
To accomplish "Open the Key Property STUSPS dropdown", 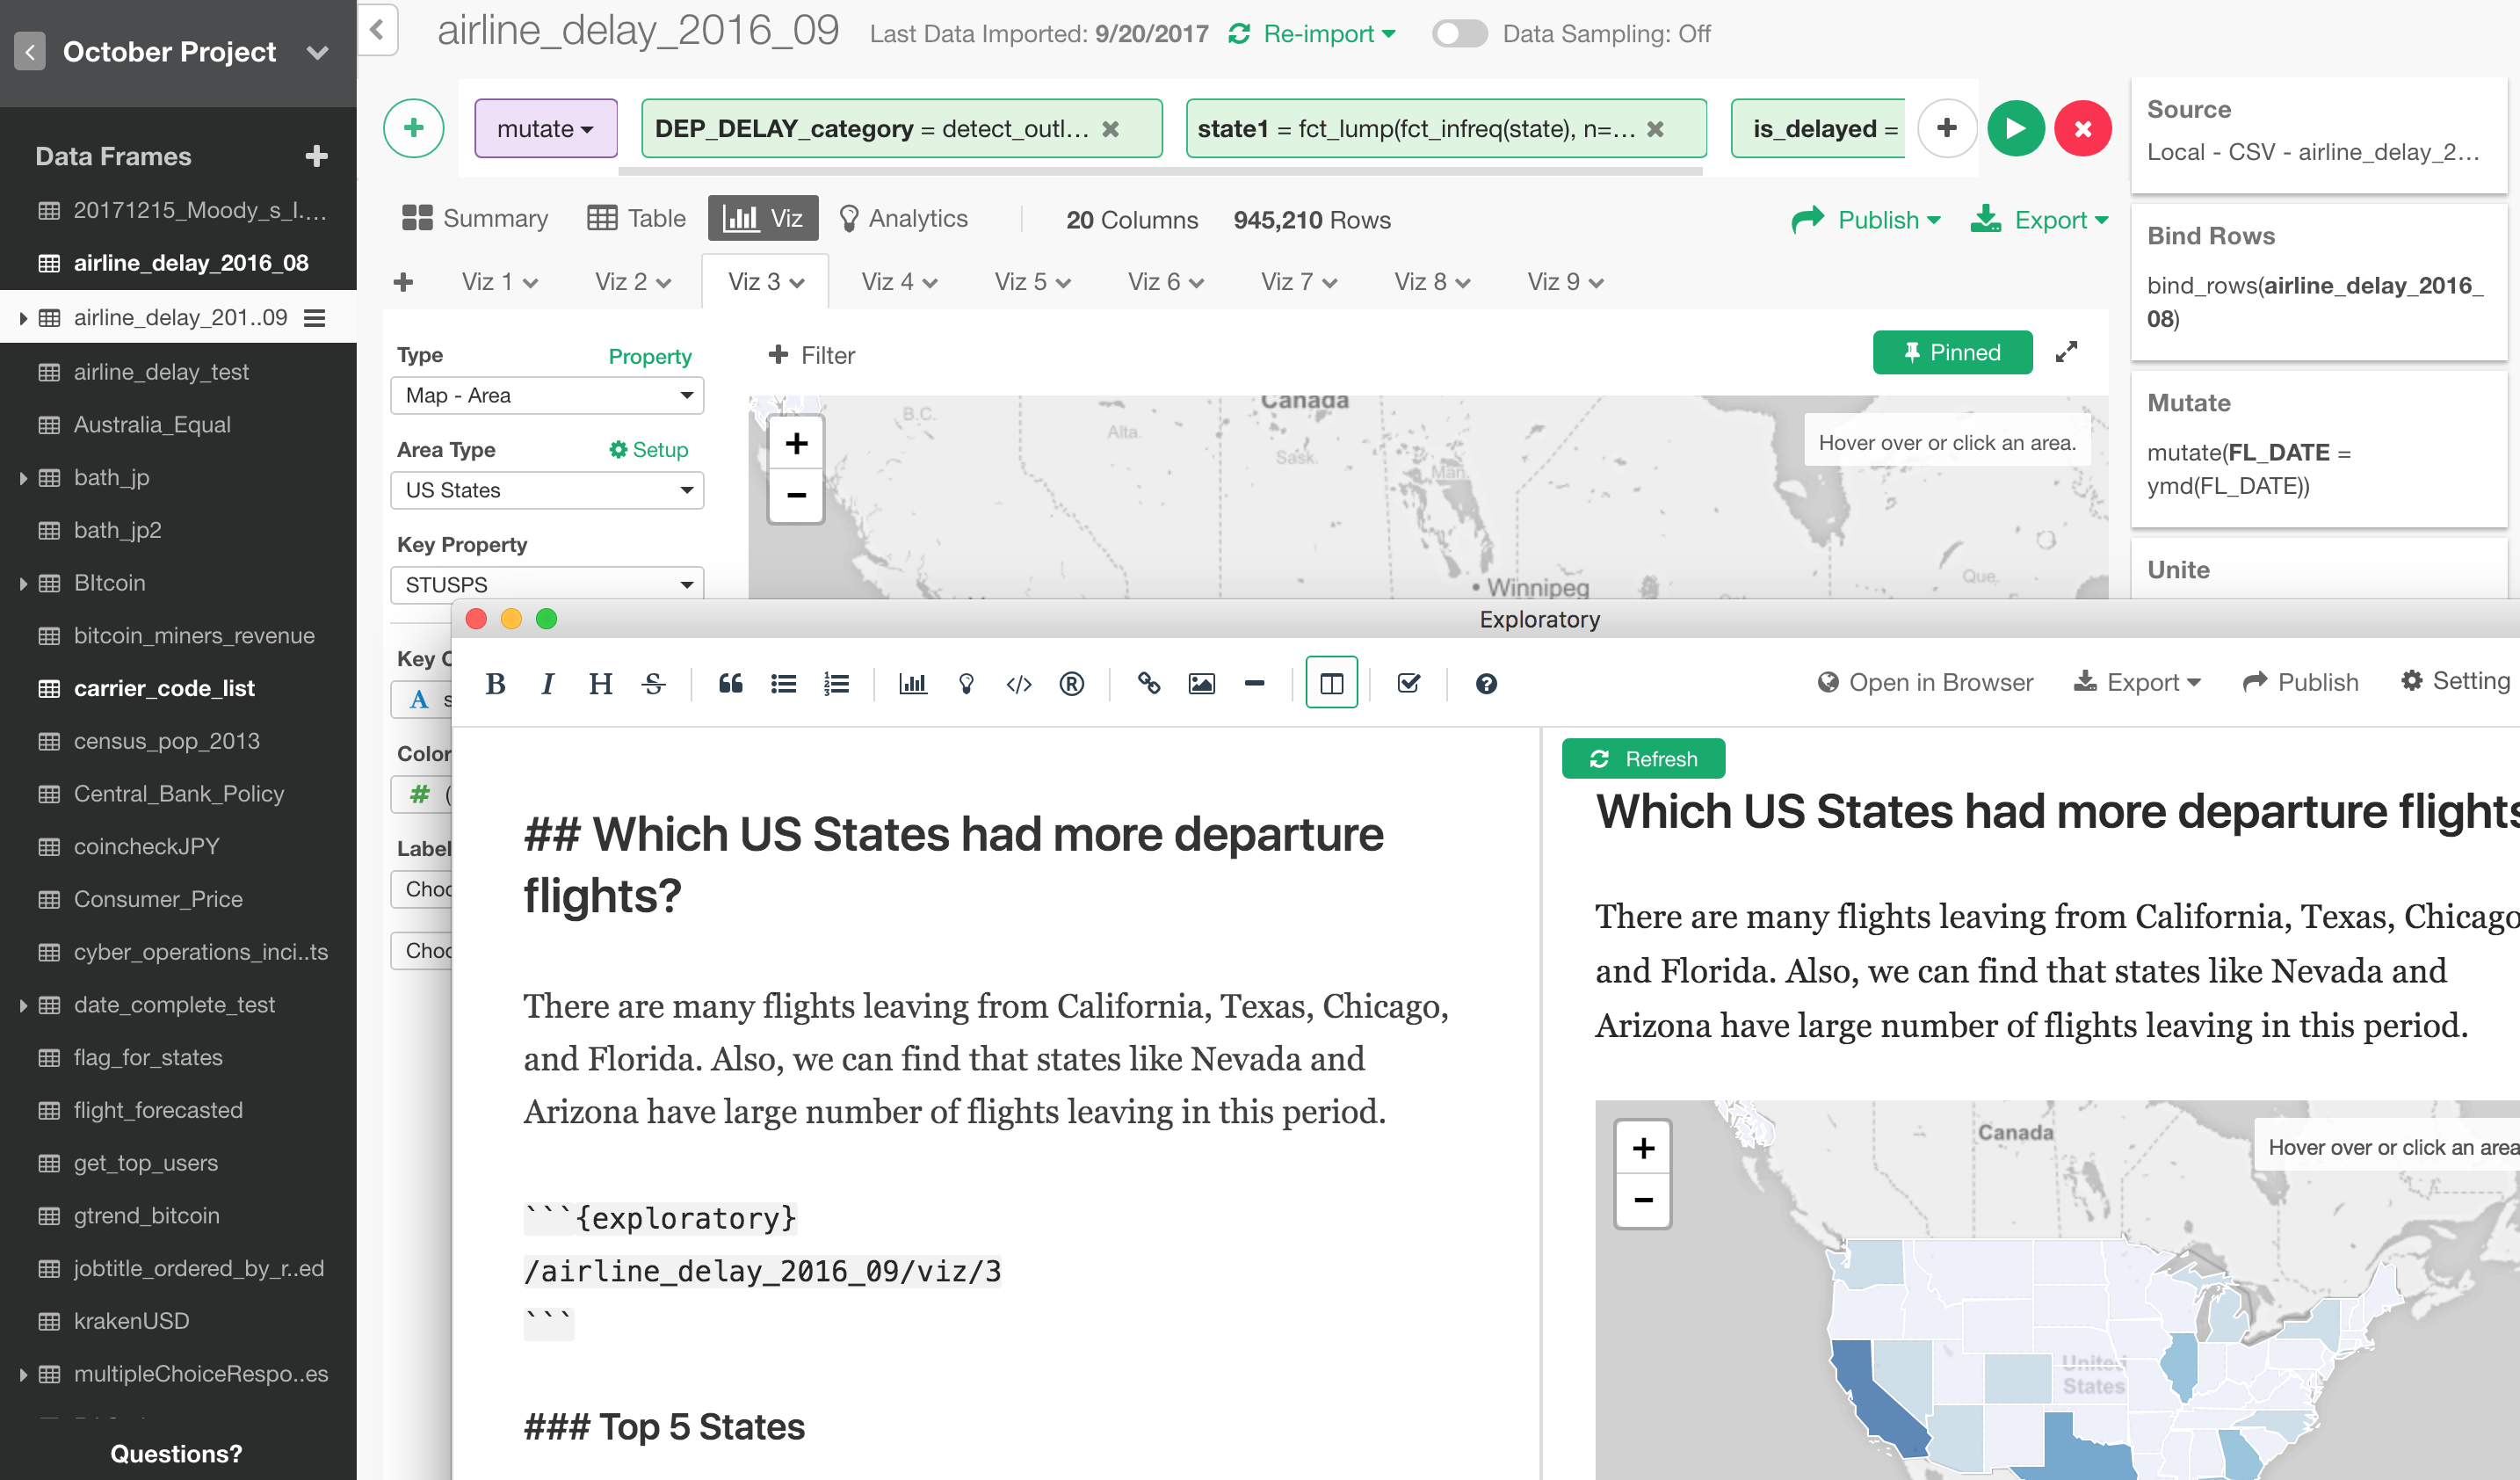I will pos(547,584).
